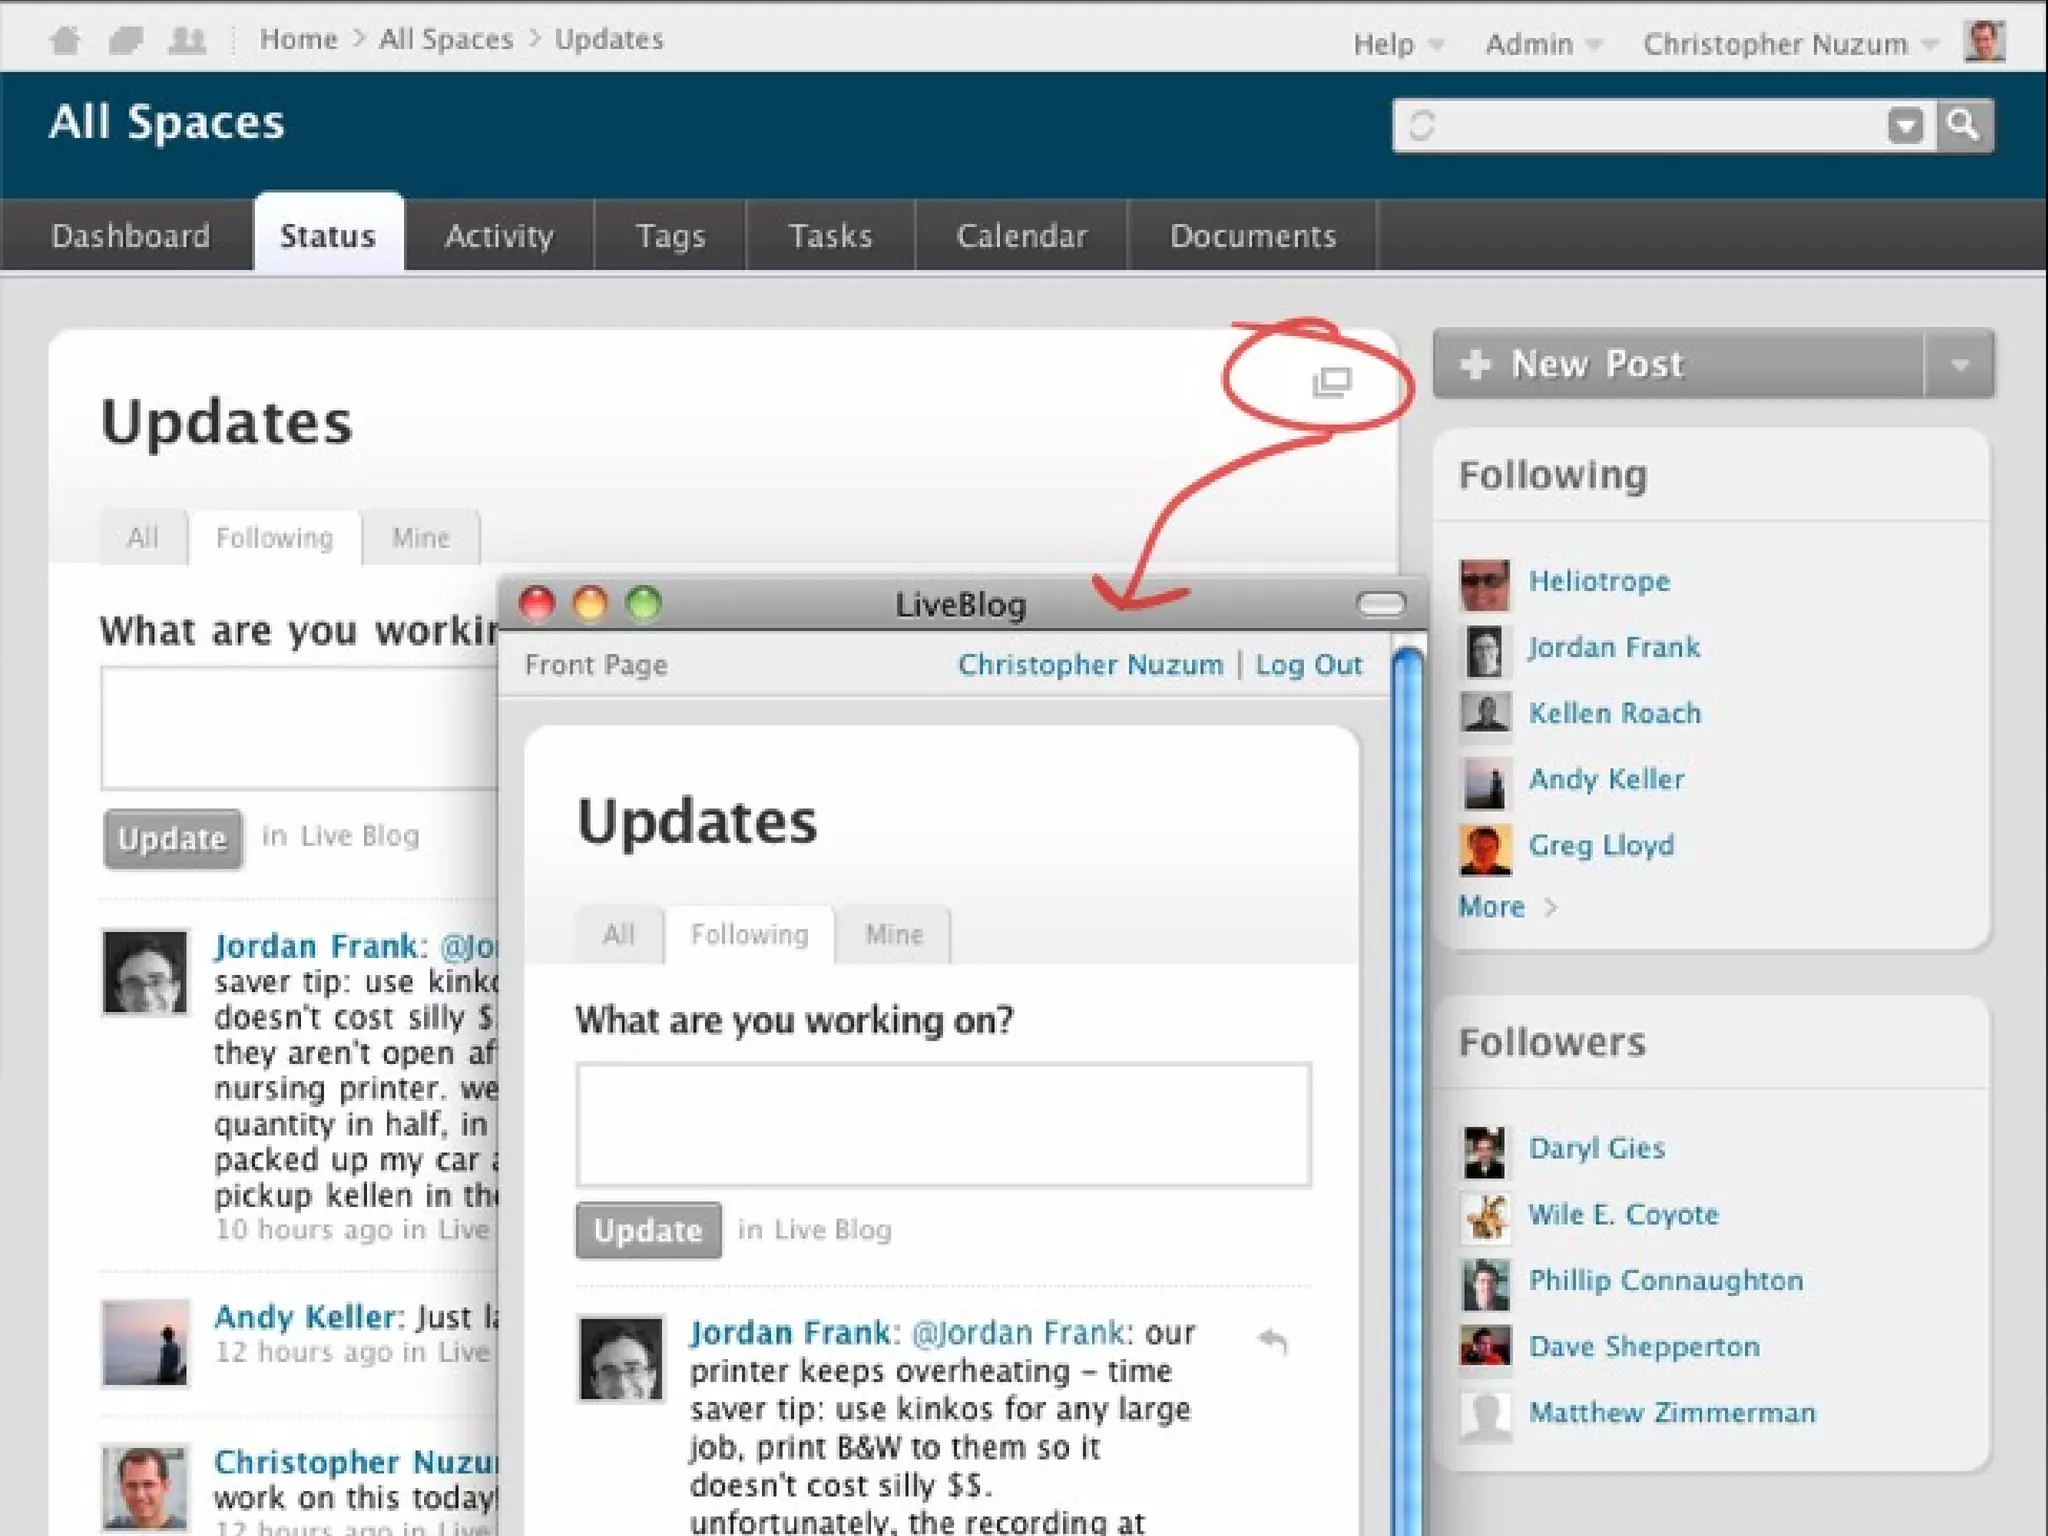This screenshot has width=2048, height=1536.
Task: Select the Mine tab in LiveBlog window
Action: pyautogui.click(x=893, y=935)
